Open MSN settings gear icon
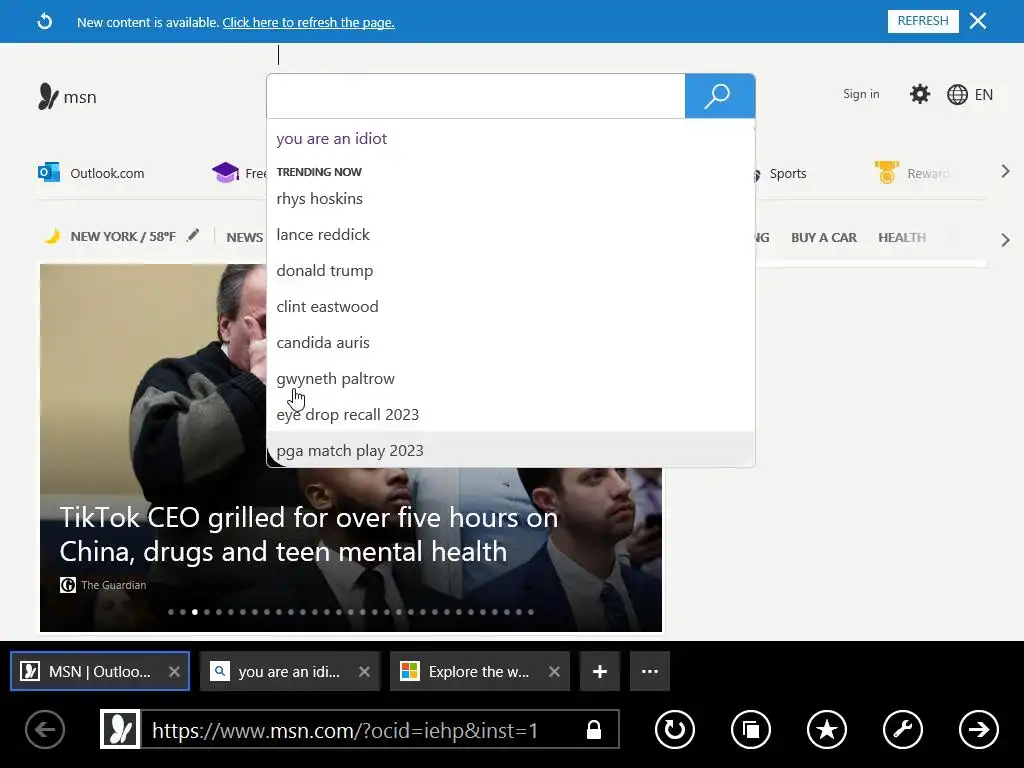 click(920, 94)
